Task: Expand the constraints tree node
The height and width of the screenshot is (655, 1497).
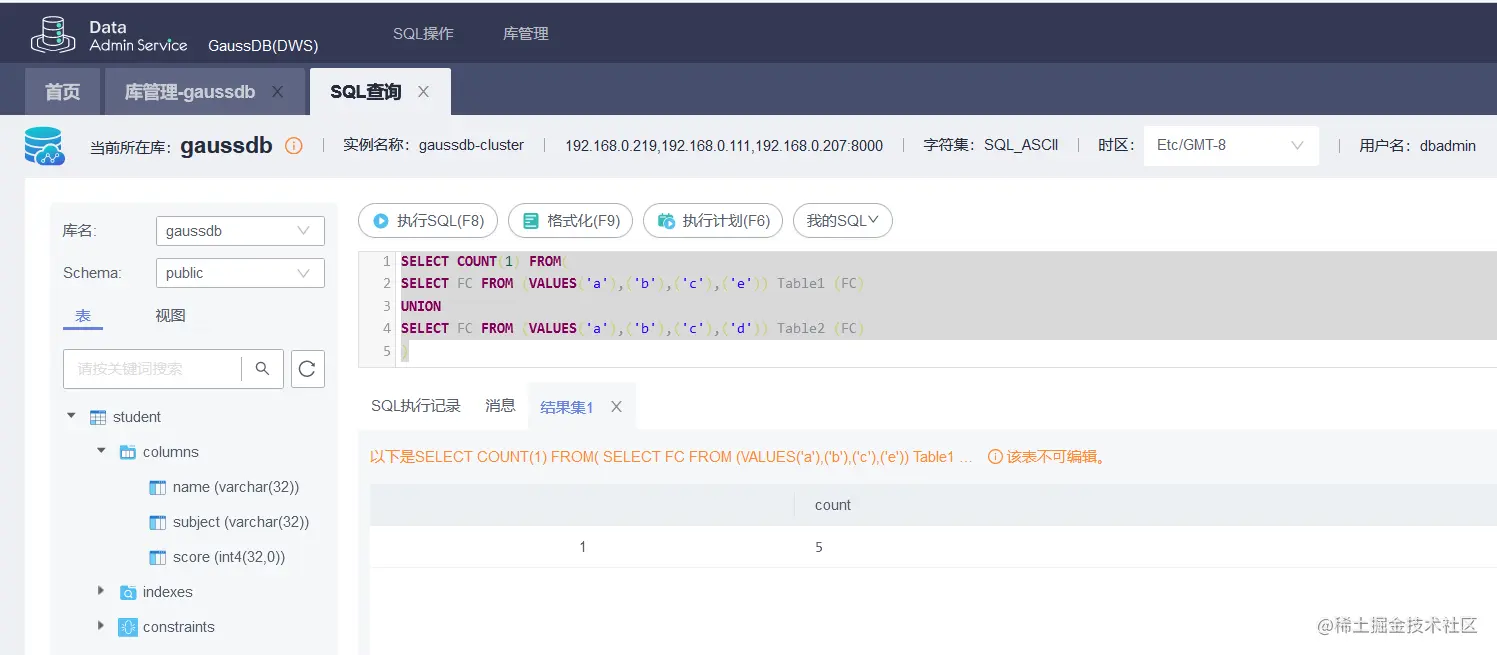Action: coord(101,626)
